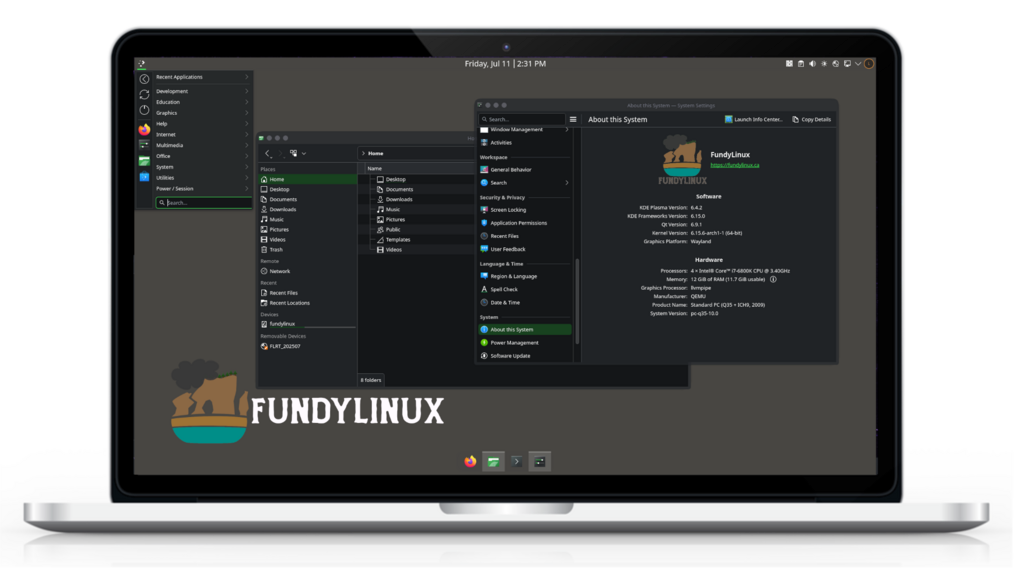
Task: Click the volume icon in system tray
Action: pos(812,64)
